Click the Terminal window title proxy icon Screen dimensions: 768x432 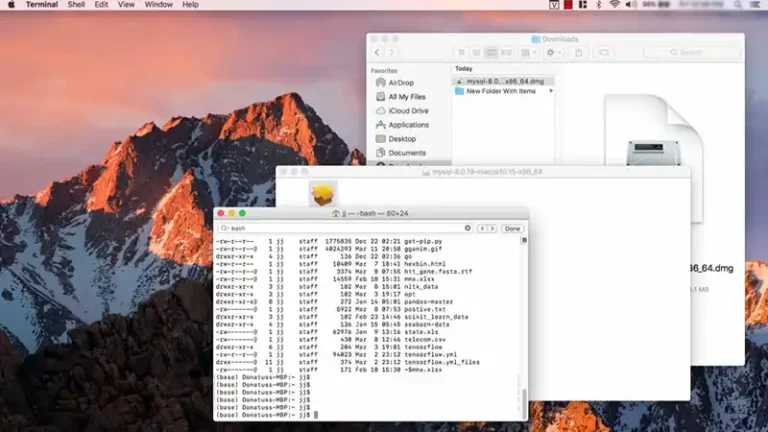336,214
